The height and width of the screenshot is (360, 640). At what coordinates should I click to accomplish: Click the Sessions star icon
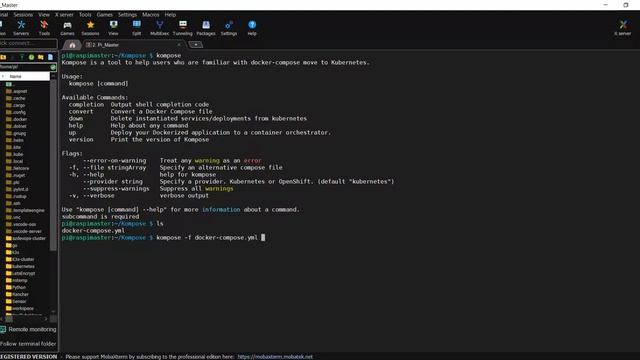90,28
